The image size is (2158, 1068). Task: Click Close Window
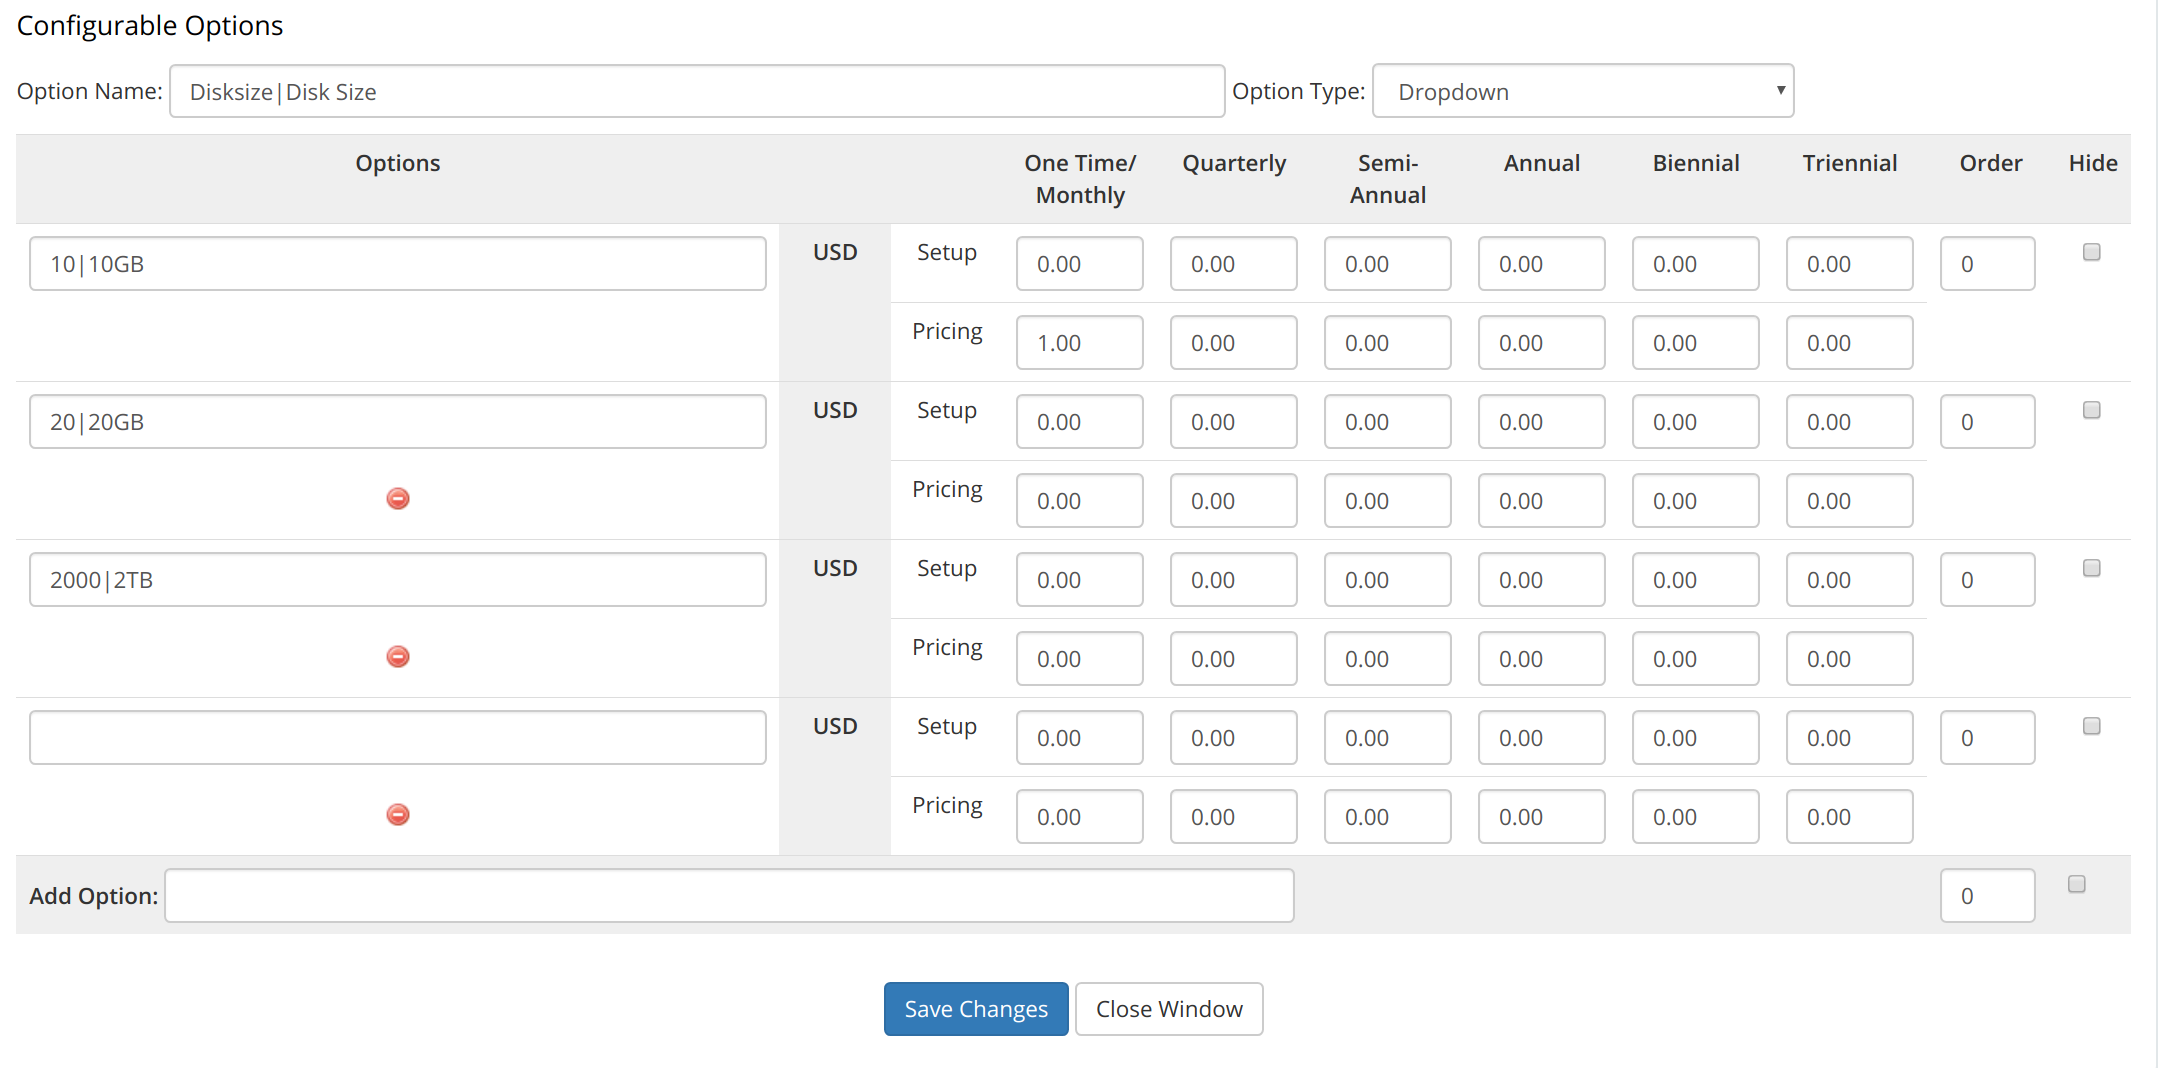point(1168,1008)
